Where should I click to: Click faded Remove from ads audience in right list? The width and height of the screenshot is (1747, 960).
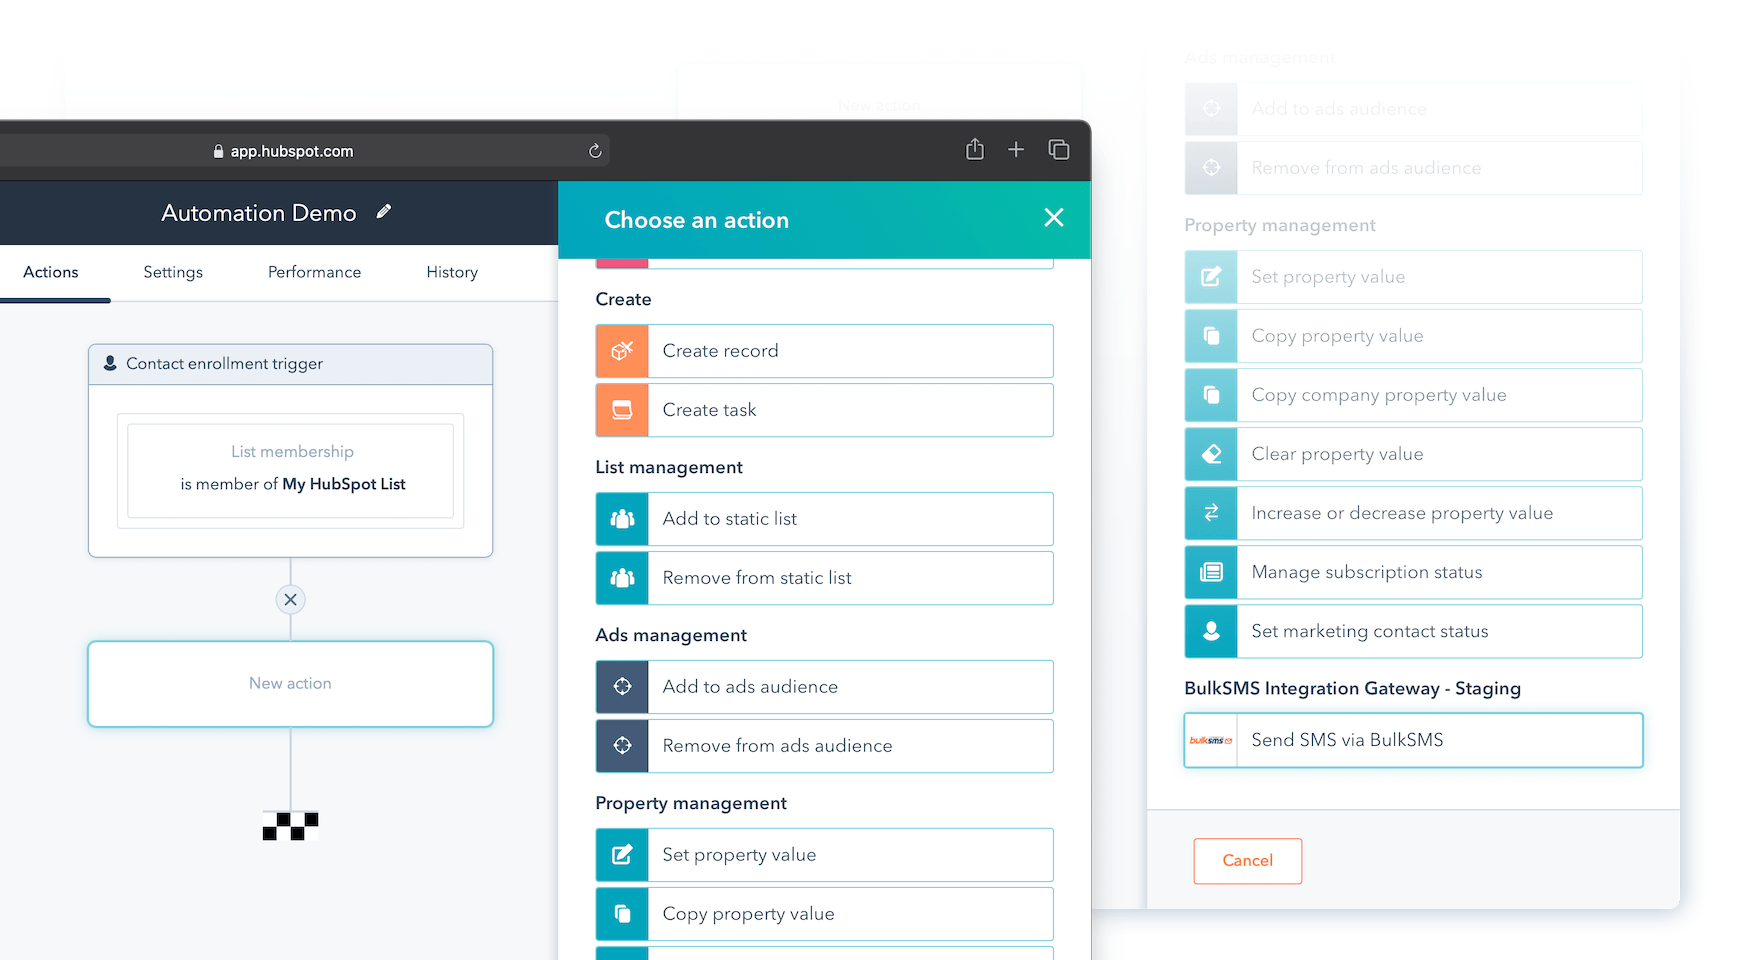1413,168
